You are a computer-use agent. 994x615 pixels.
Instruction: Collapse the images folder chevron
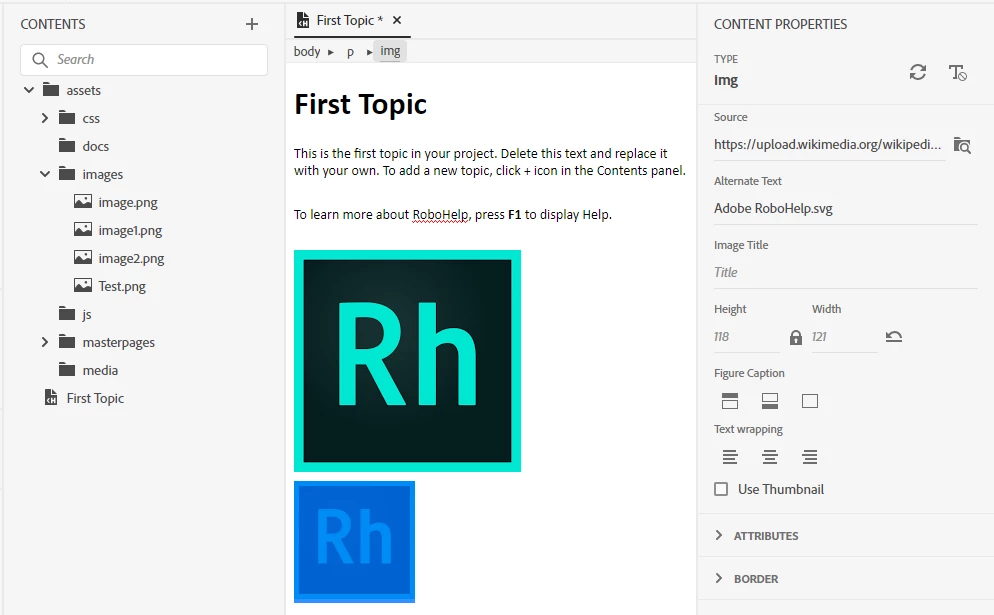coord(44,174)
